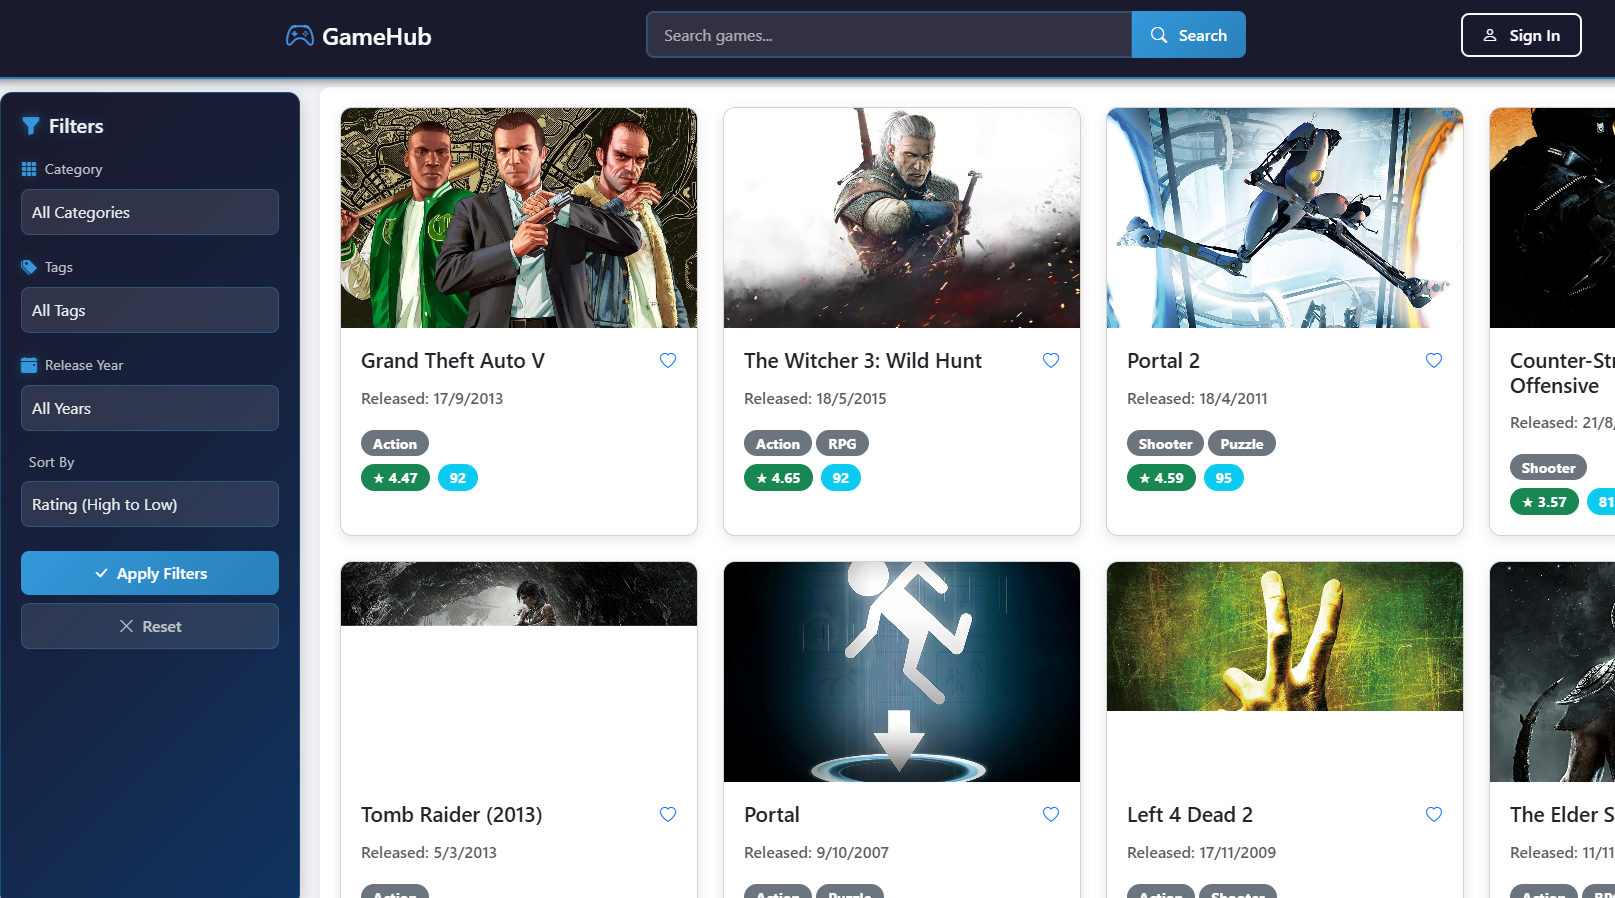Toggle favorite heart on Portal card
1615x898 pixels.
click(x=1051, y=815)
